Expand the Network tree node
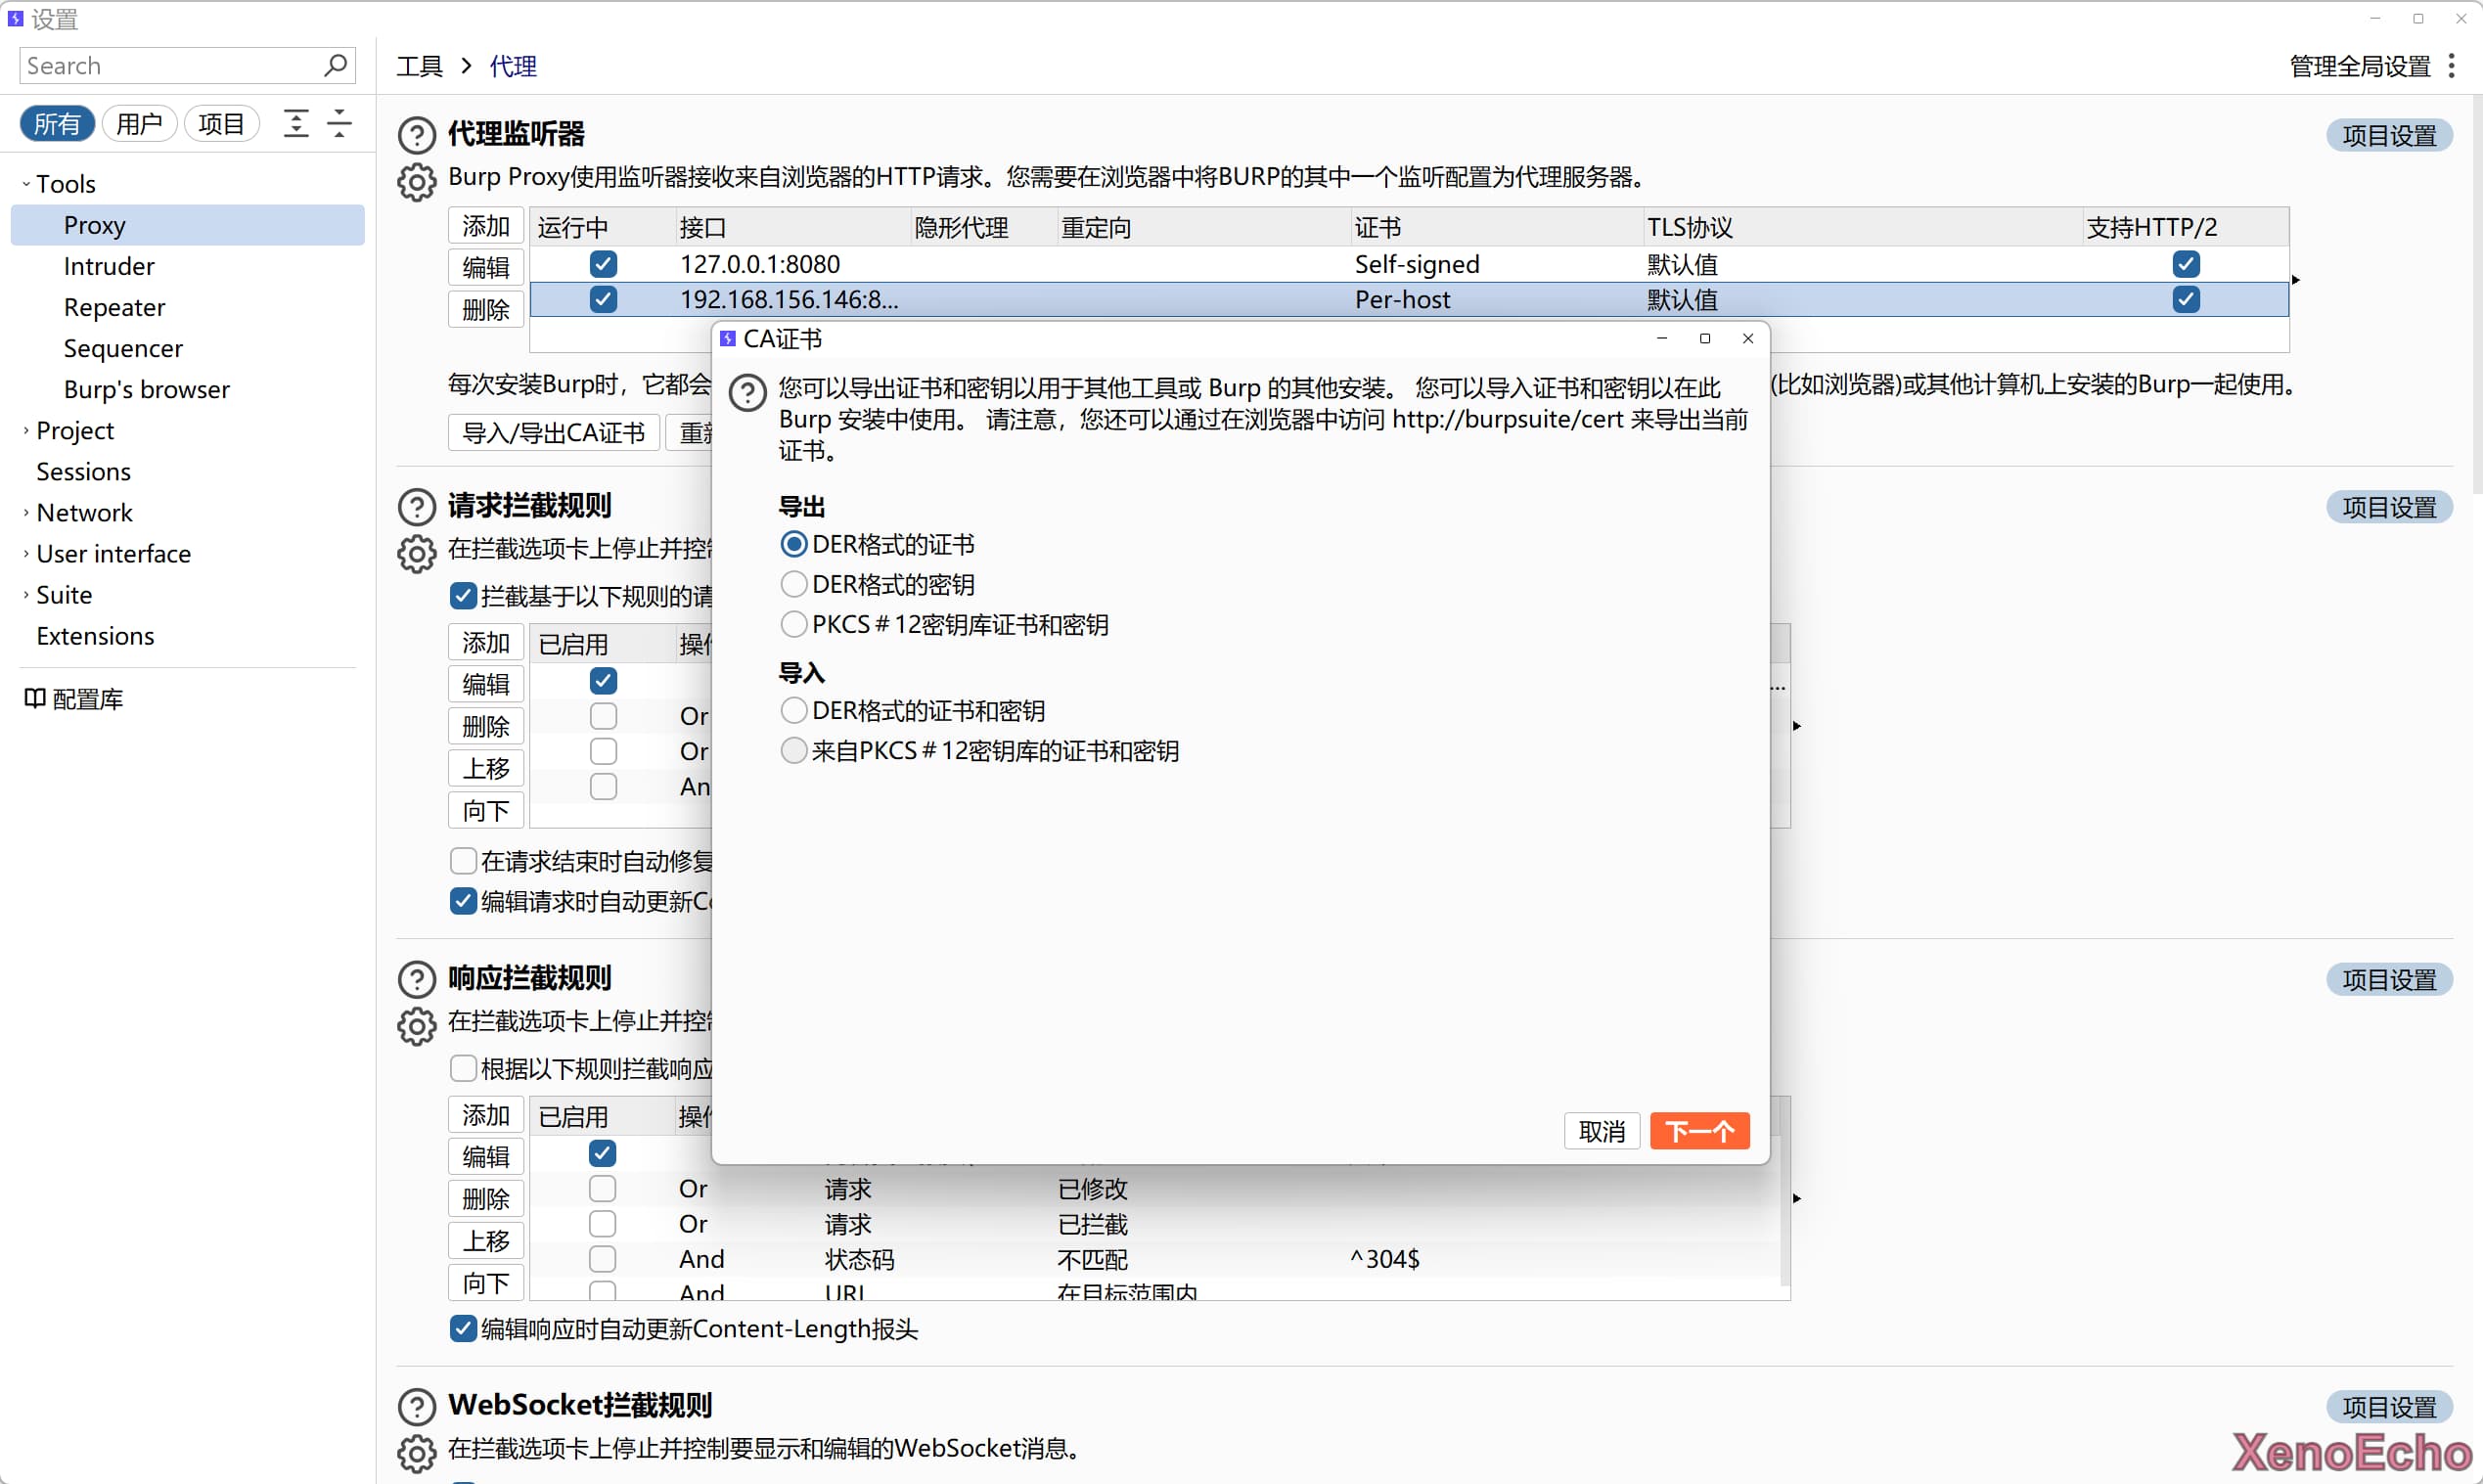2483x1484 pixels. coord(26,512)
